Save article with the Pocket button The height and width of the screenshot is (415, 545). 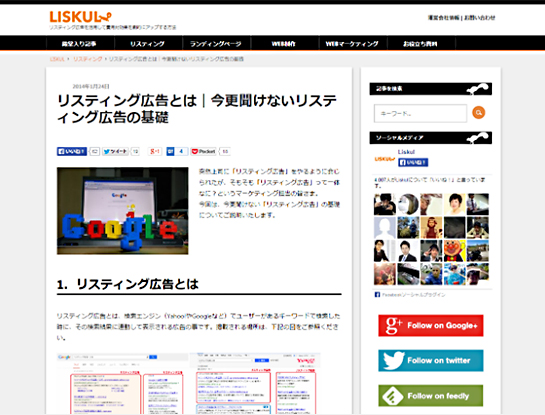[x=204, y=152]
